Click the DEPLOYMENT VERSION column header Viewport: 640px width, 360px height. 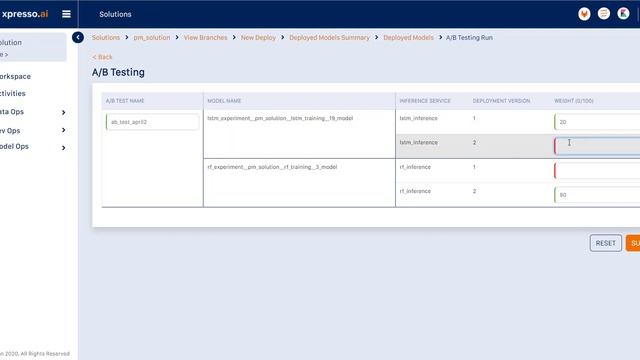point(501,101)
